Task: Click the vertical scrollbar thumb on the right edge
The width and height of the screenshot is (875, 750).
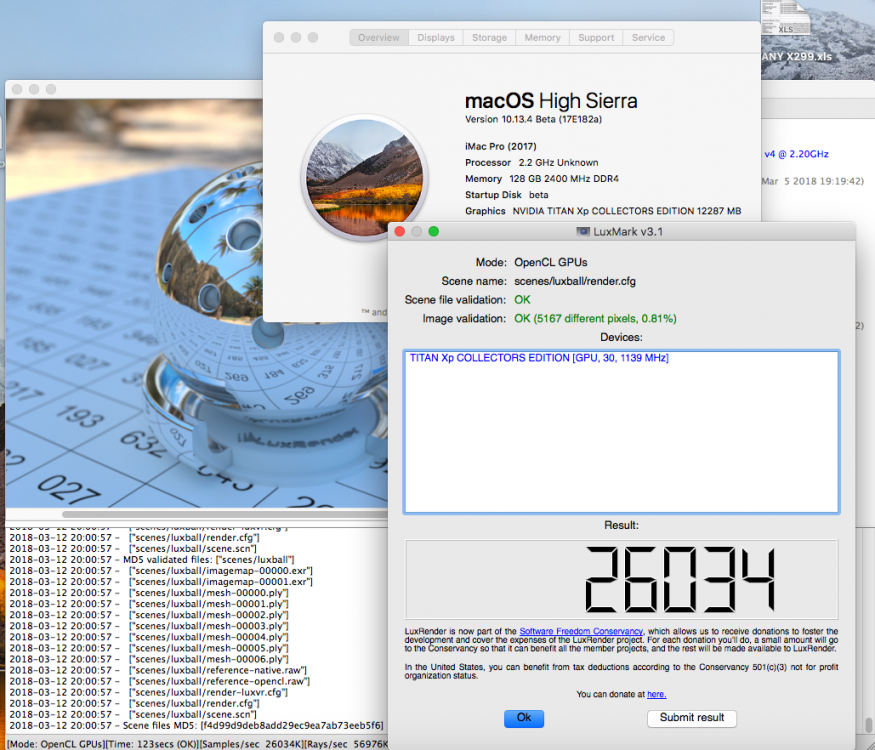Action: [x=869, y=723]
